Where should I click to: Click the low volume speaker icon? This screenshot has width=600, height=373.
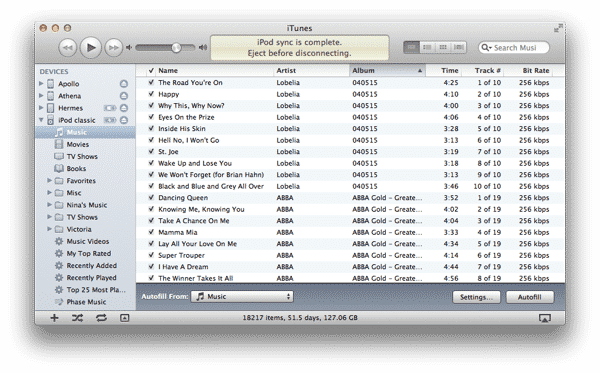(x=129, y=47)
